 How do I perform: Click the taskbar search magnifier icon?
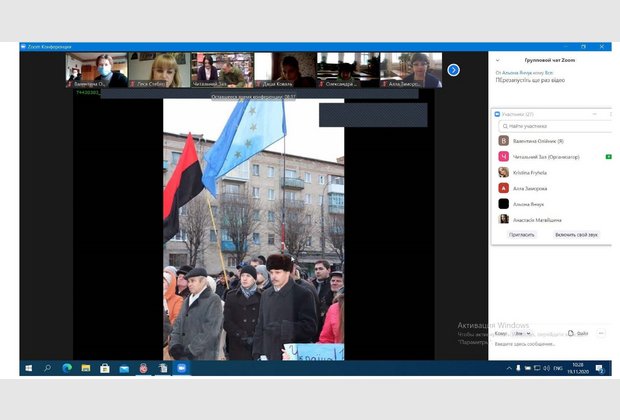coord(47,368)
